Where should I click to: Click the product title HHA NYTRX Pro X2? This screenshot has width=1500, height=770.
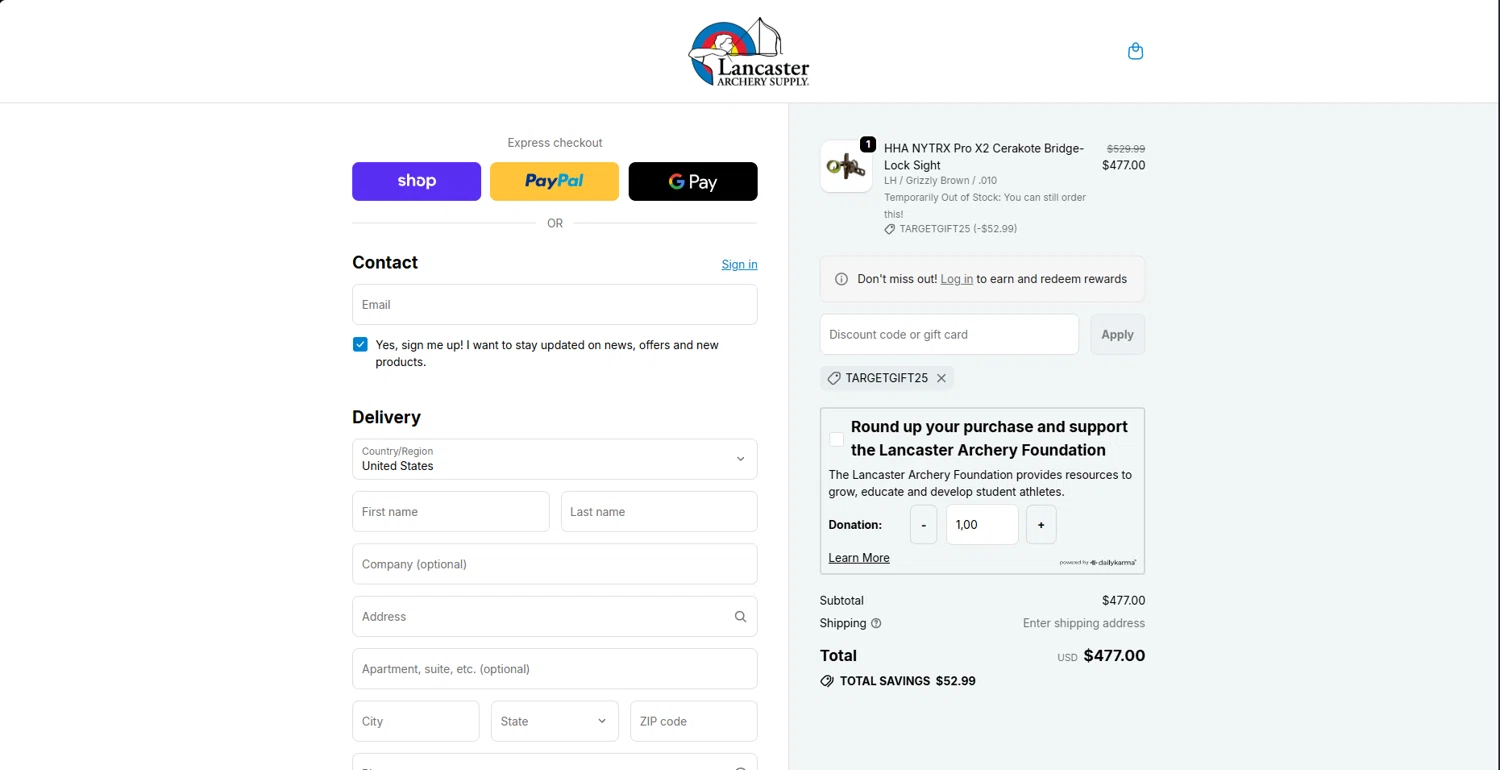(x=984, y=156)
